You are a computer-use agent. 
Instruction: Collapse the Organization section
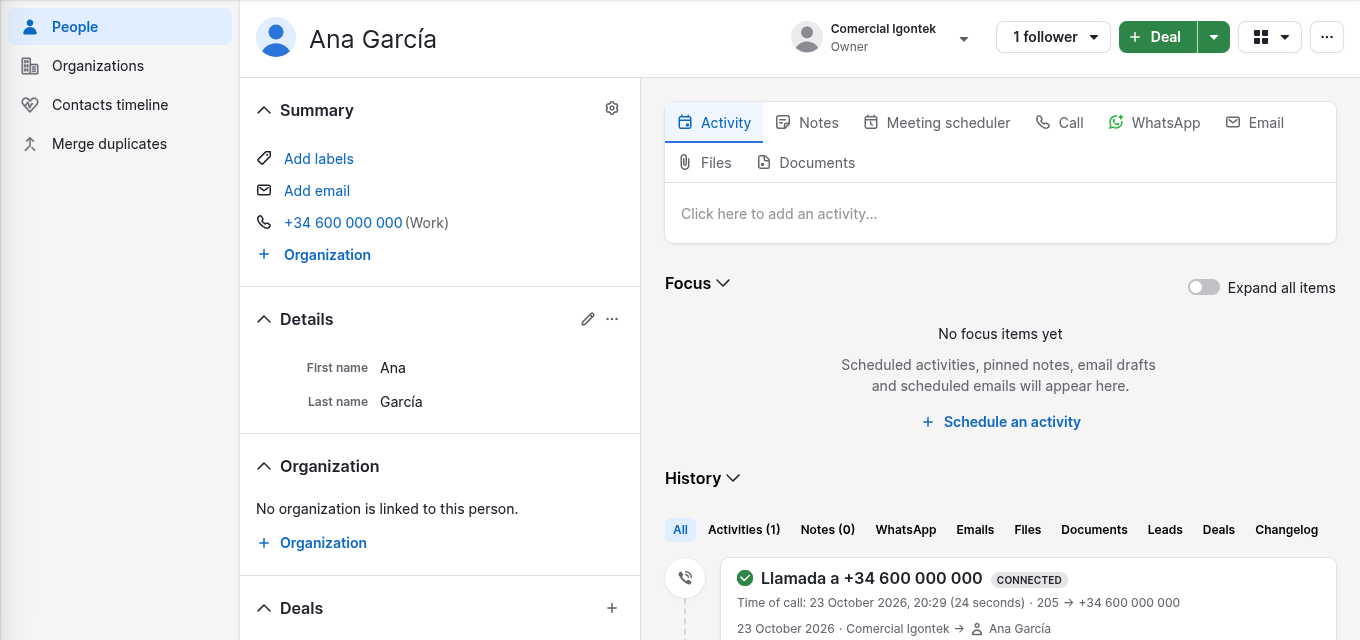coord(264,466)
